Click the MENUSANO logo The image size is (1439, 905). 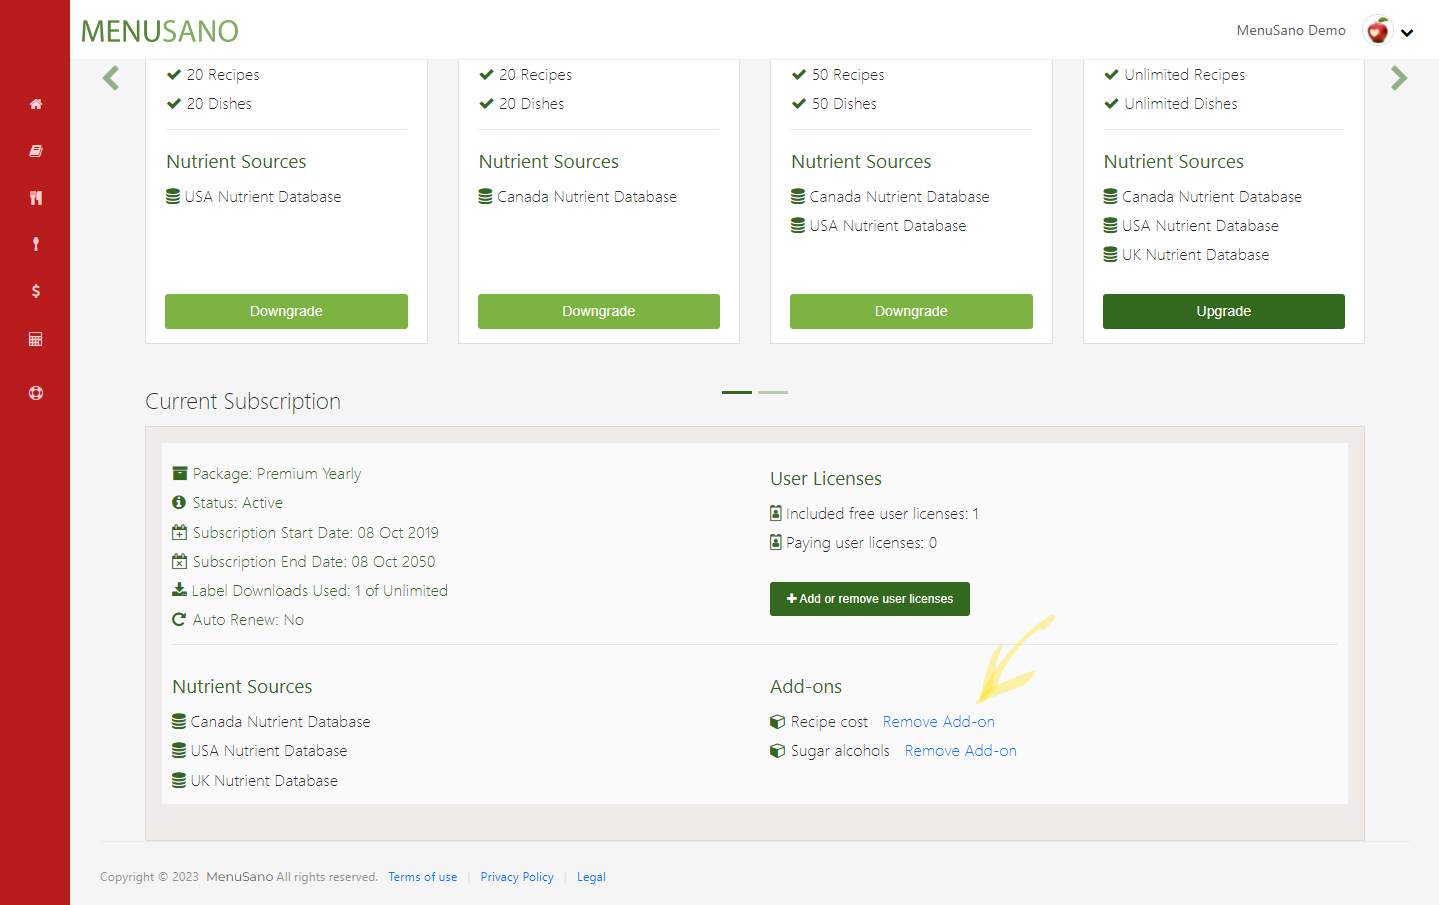pos(160,31)
